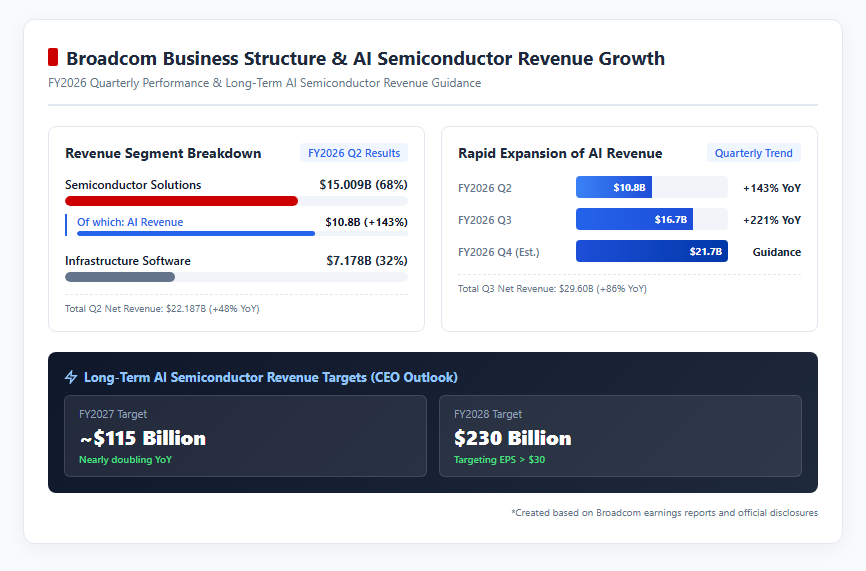Click the ~$115 Billion figure
Image resolution: width=866 pixels, height=571 pixels.
pyautogui.click(x=143, y=438)
